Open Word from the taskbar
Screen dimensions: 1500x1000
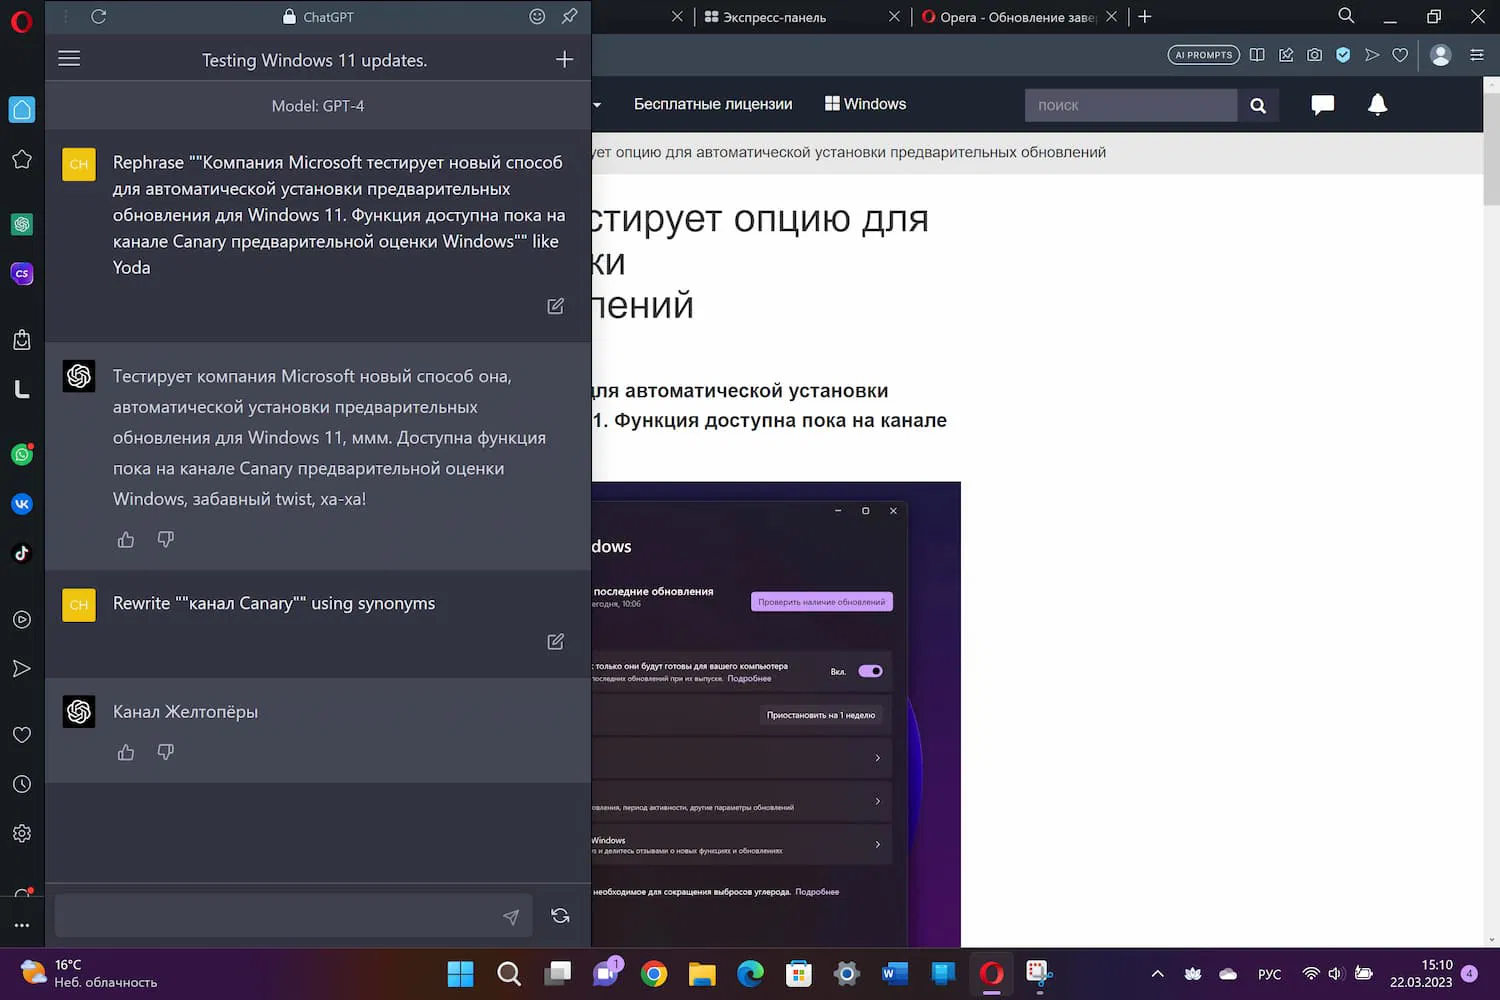coord(895,974)
